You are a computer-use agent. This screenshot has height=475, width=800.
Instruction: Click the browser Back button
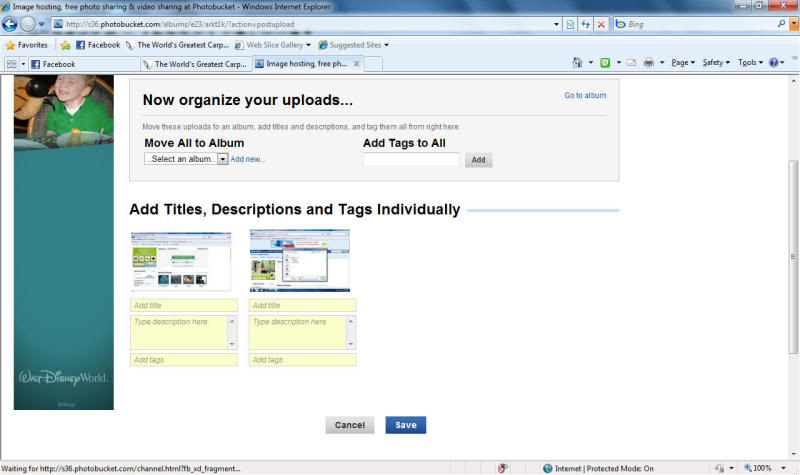point(11,24)
